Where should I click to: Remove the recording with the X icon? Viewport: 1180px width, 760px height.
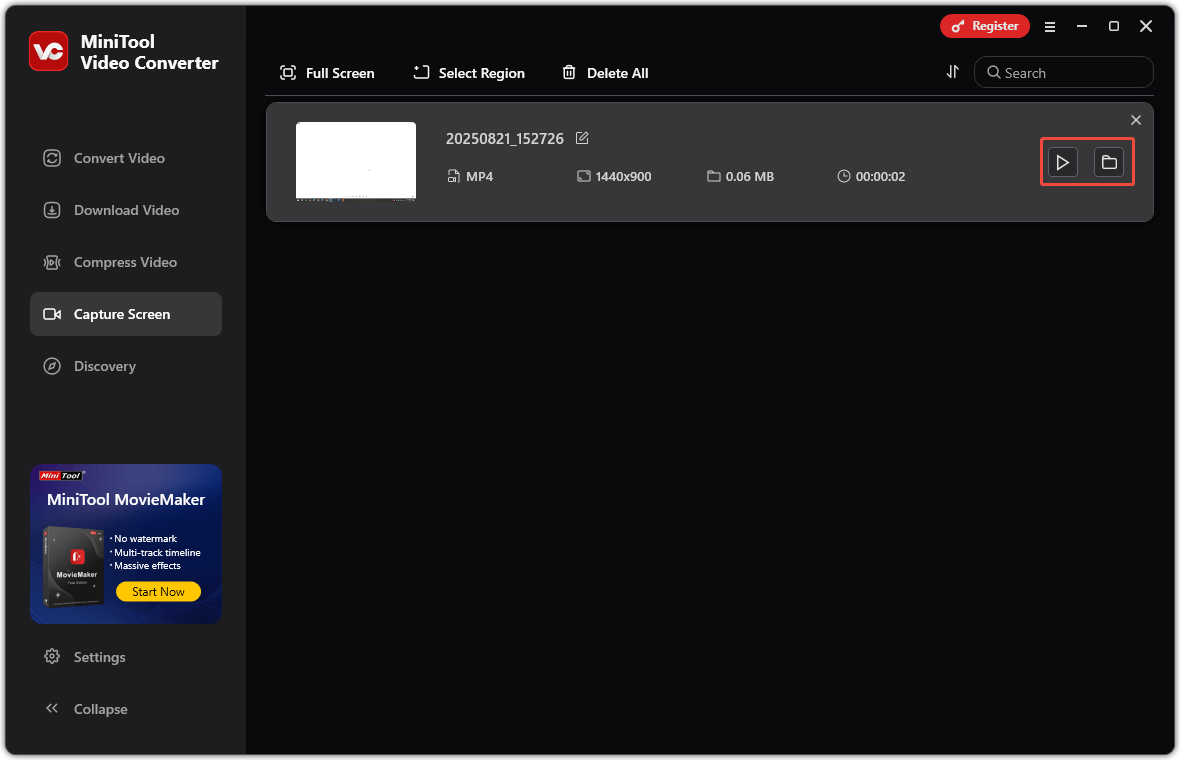(x=1136, y=120)
